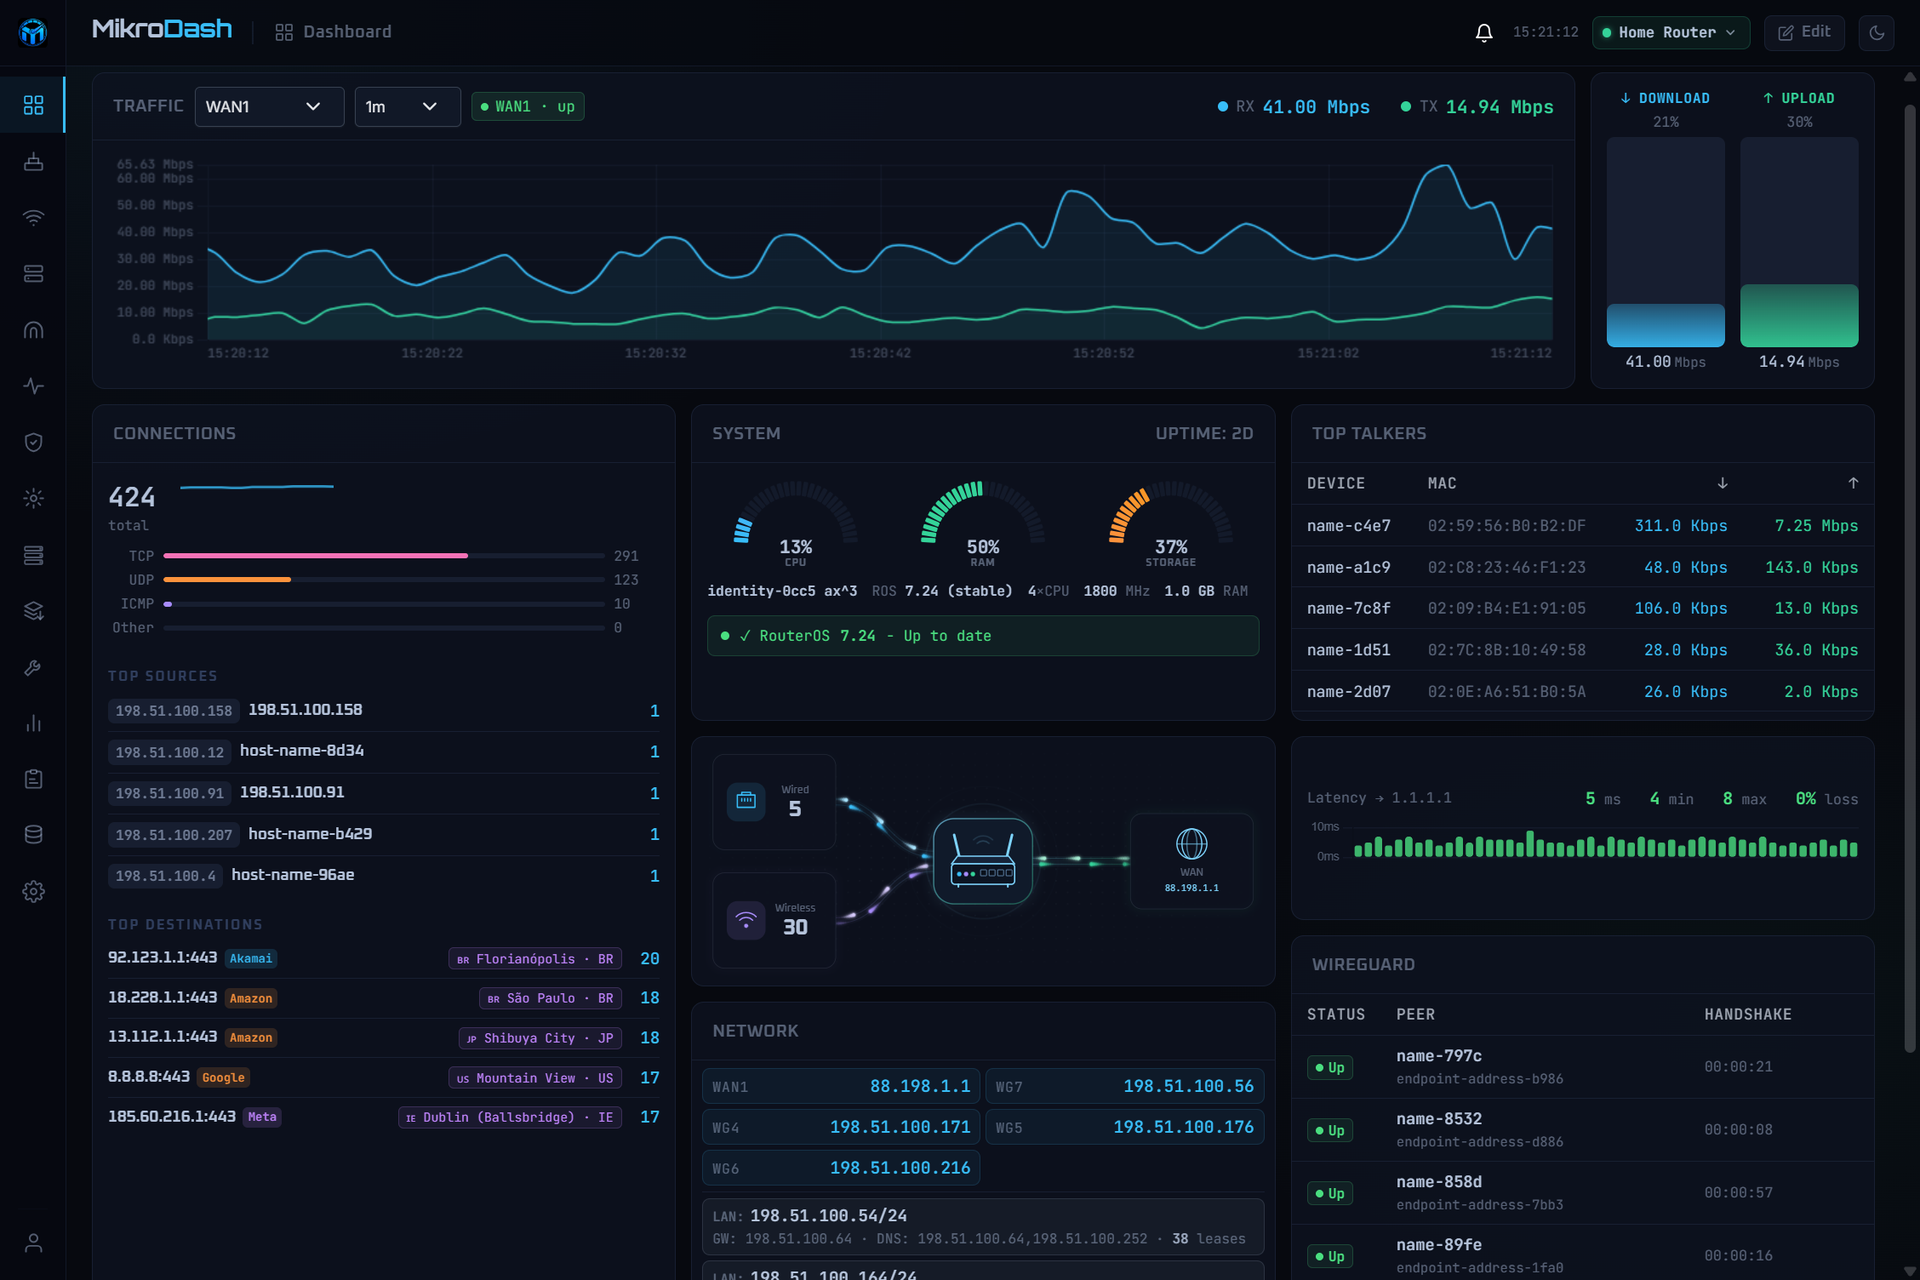Click the Wired 5 clients card

[x=774, y=802]
